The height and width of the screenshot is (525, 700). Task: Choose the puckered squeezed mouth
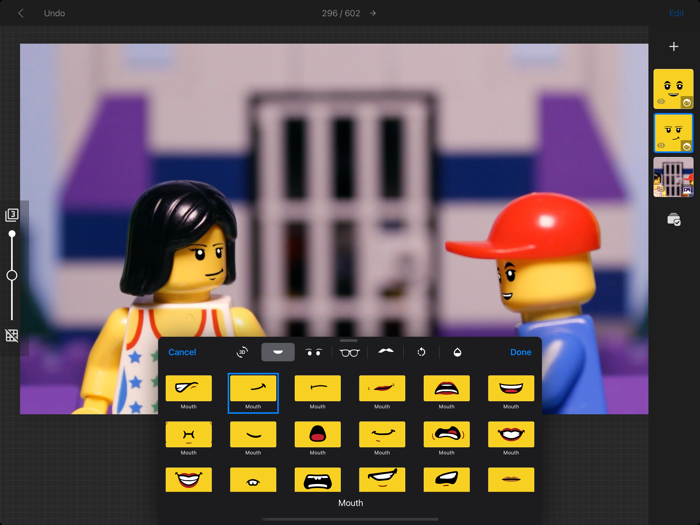(188, 434)
